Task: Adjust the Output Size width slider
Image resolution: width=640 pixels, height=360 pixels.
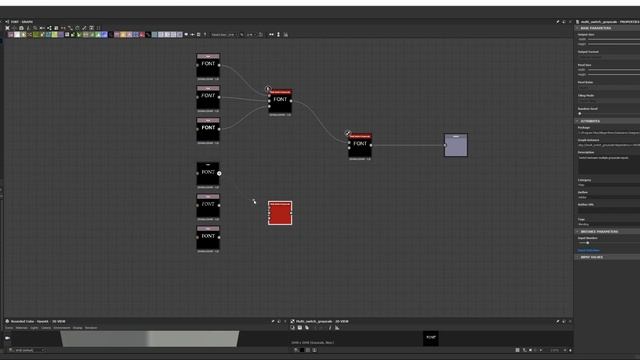Action: [613, 39]
